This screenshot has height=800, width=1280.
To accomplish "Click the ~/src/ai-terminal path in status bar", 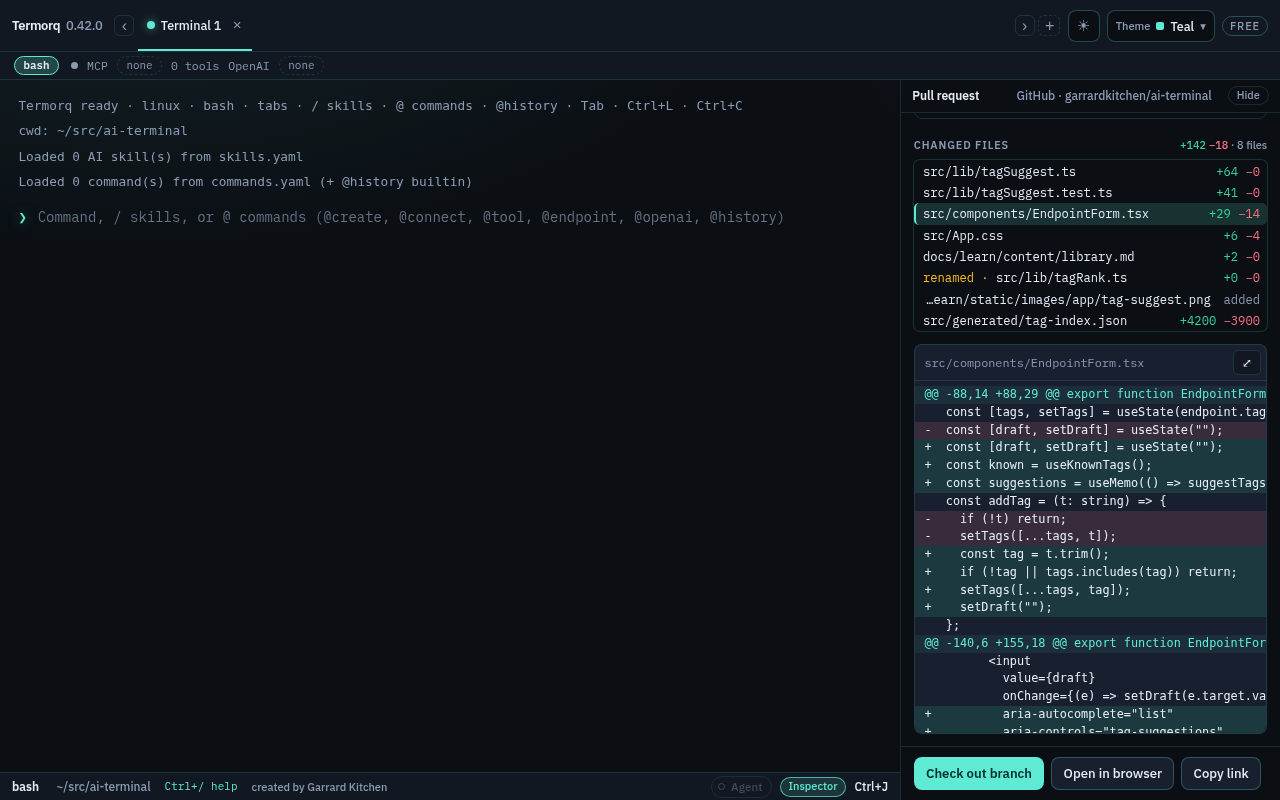I will pyautogui.click(x=103, y=787).
